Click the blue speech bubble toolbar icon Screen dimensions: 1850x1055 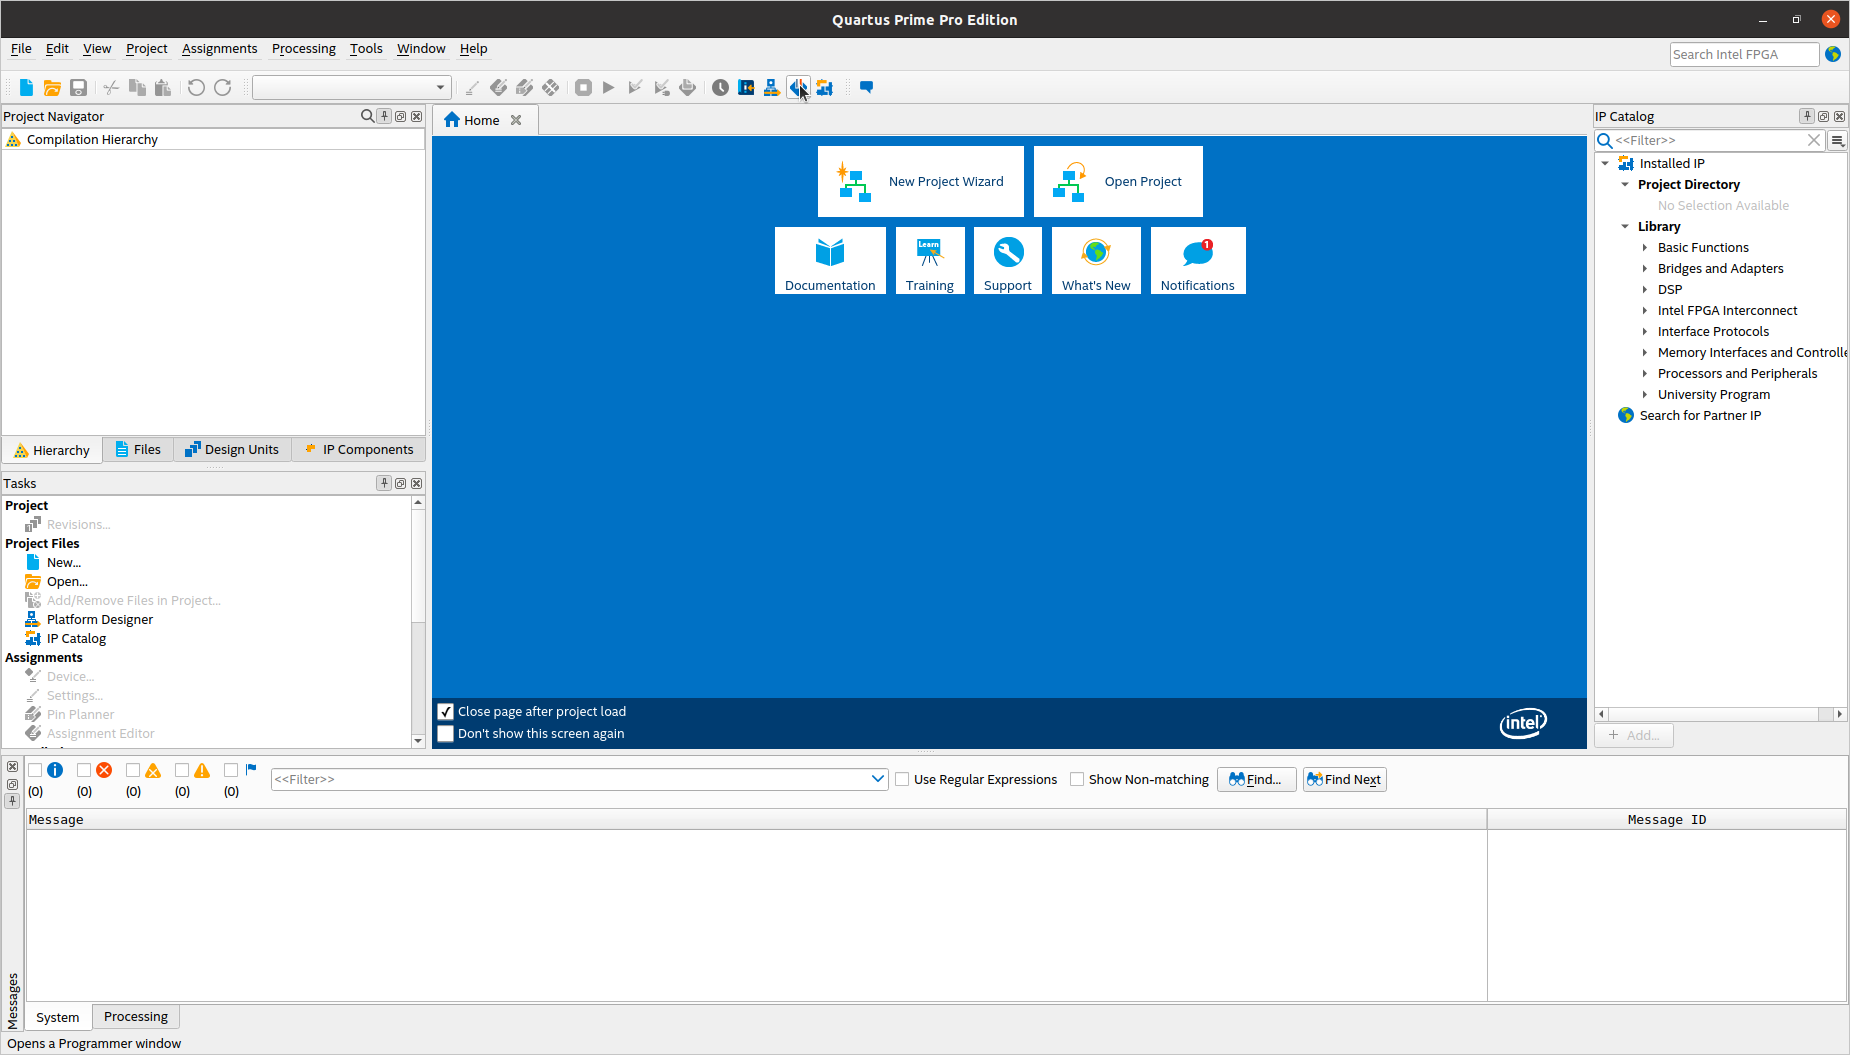coord(866,88)
